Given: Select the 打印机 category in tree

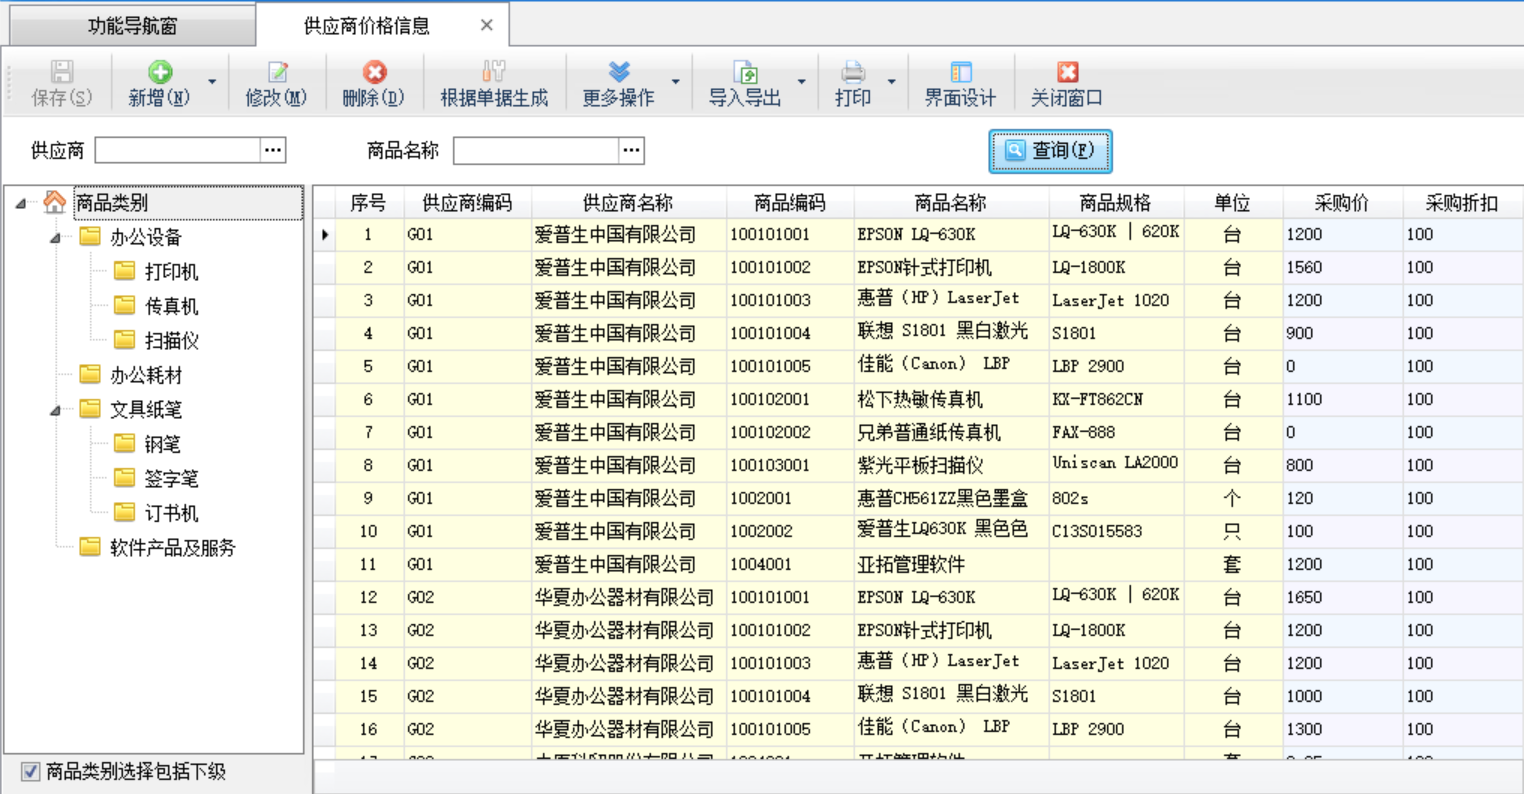Looking at the screenshot, I should click(171, 272).
